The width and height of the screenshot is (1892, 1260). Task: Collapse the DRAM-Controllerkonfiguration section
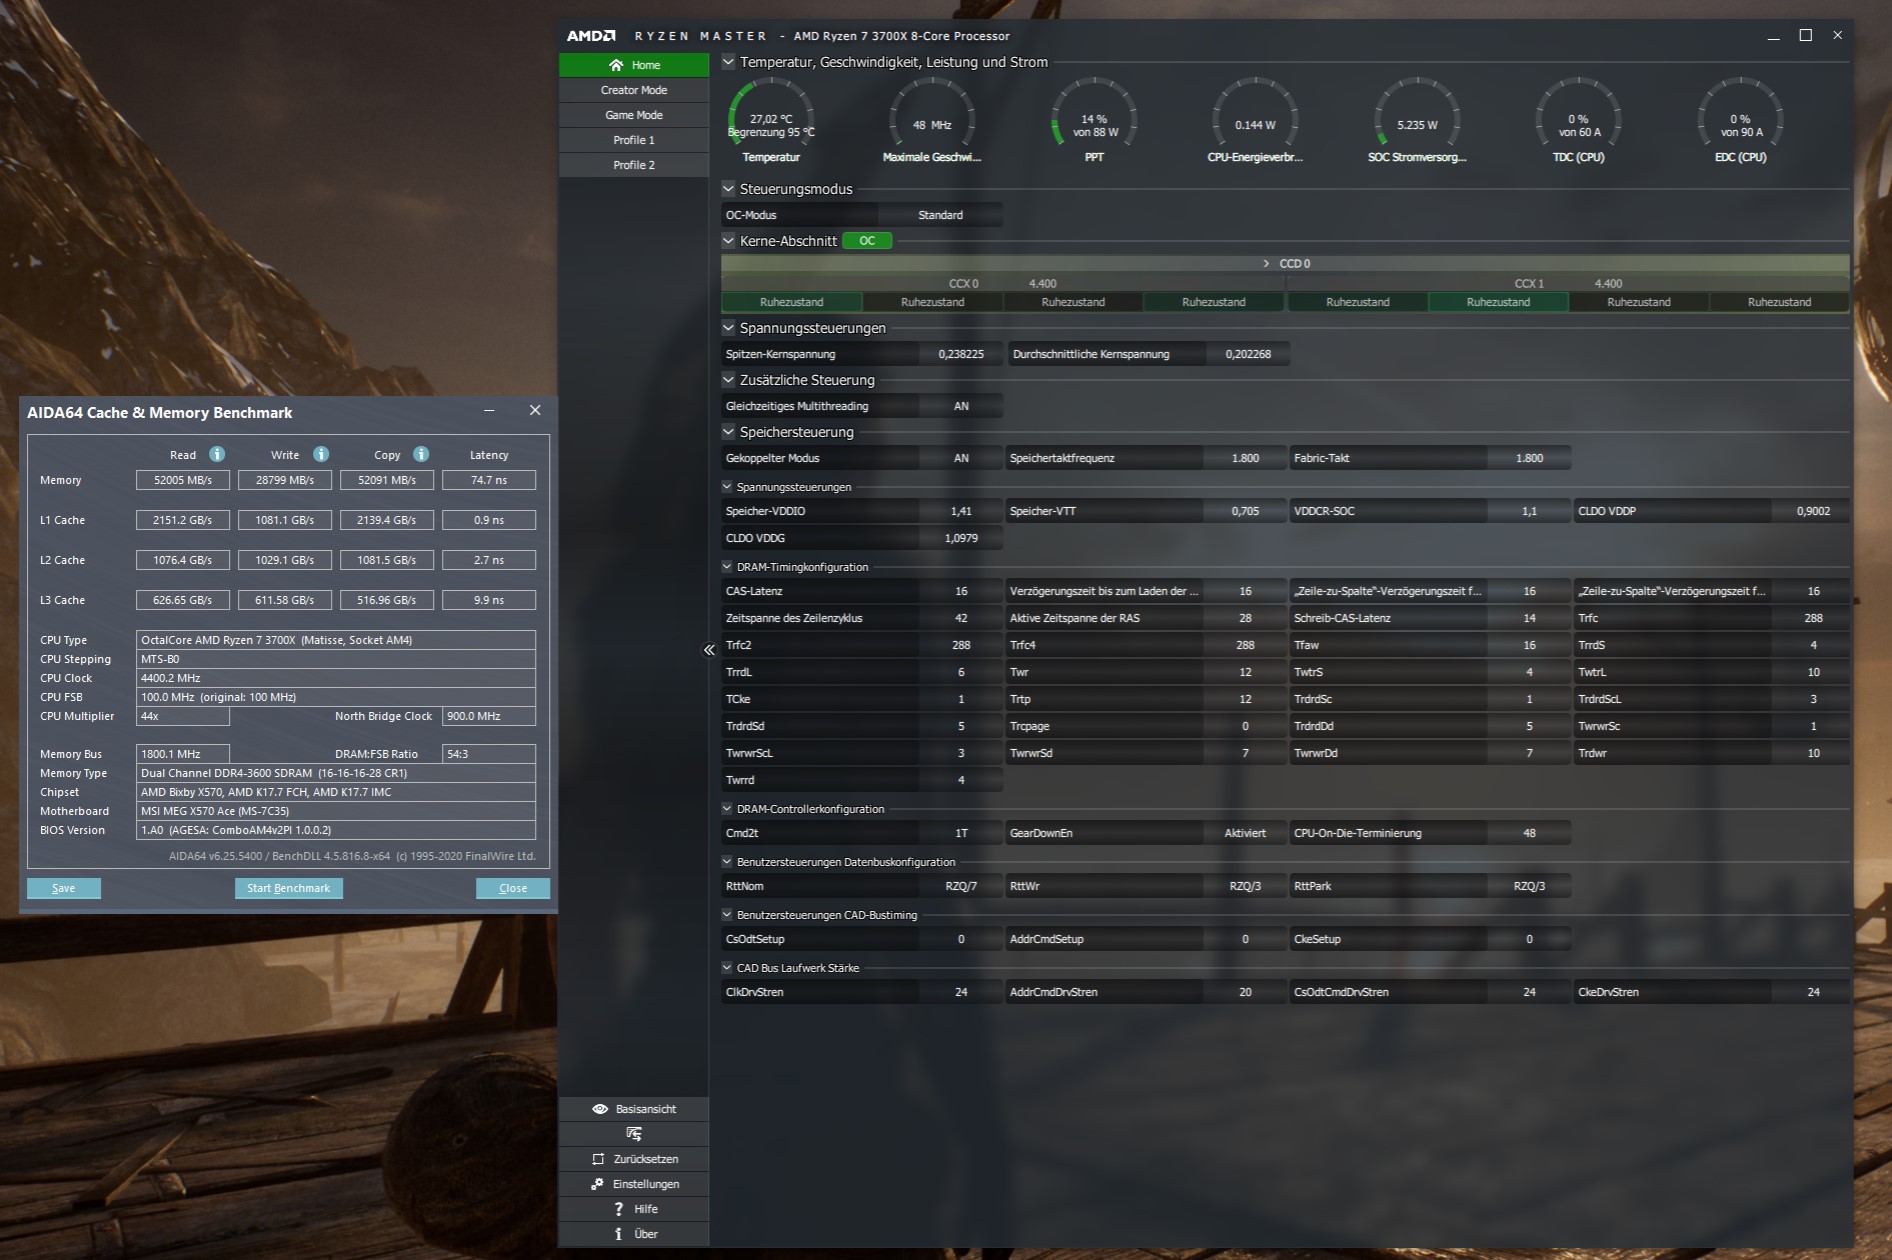click(727, 809)
